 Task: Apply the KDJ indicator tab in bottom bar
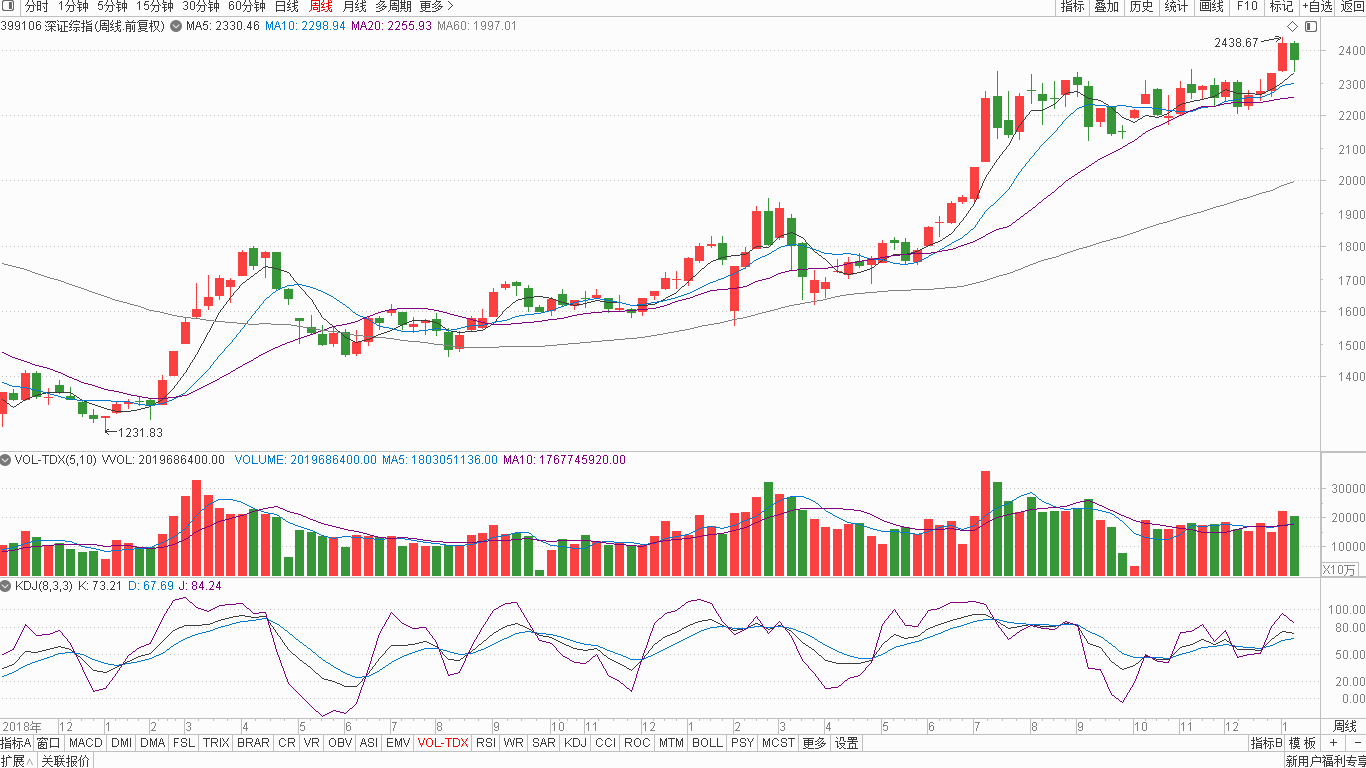[575, 743]
